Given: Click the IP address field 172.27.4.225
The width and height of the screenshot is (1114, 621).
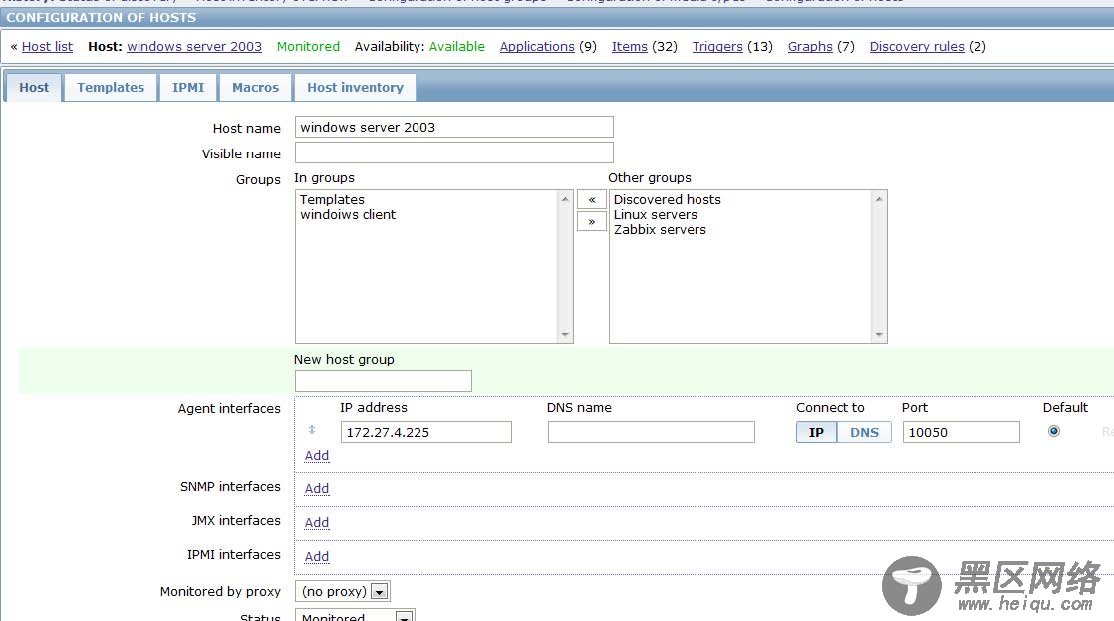Looking at the screenshot, I should (x=426, y=432).
